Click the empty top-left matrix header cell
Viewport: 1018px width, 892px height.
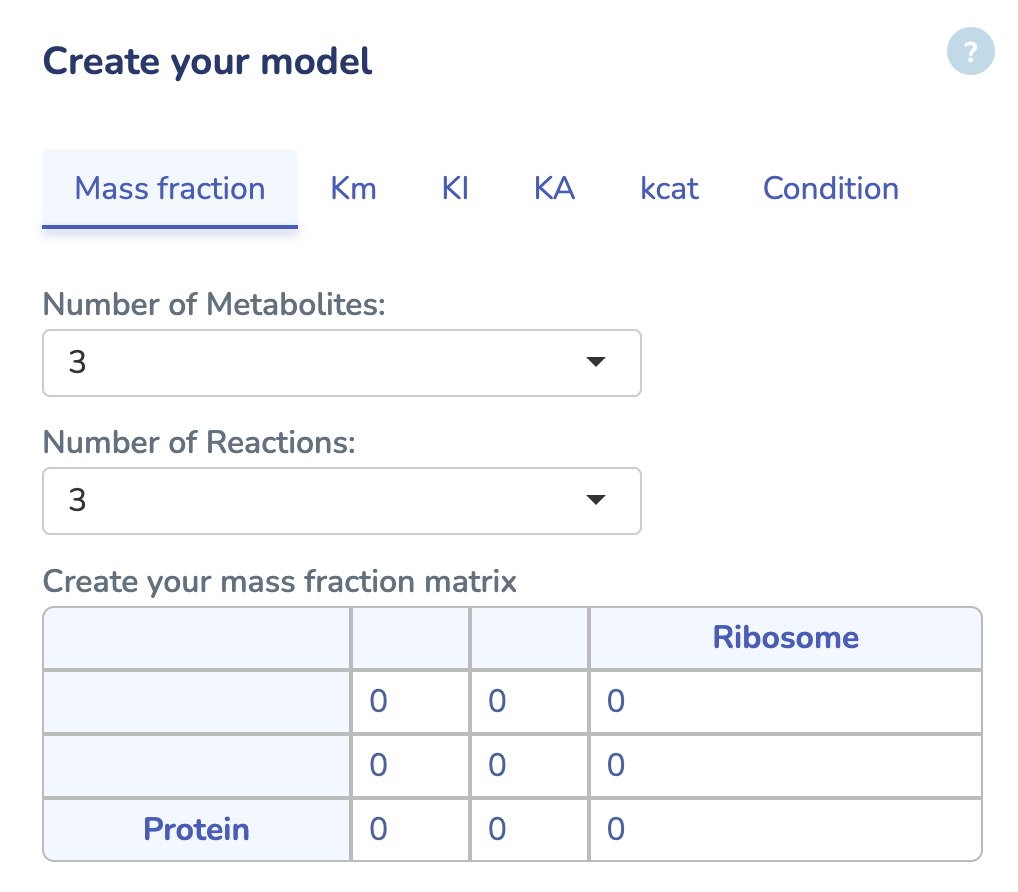pyautogui.click(x=196, y=637)
